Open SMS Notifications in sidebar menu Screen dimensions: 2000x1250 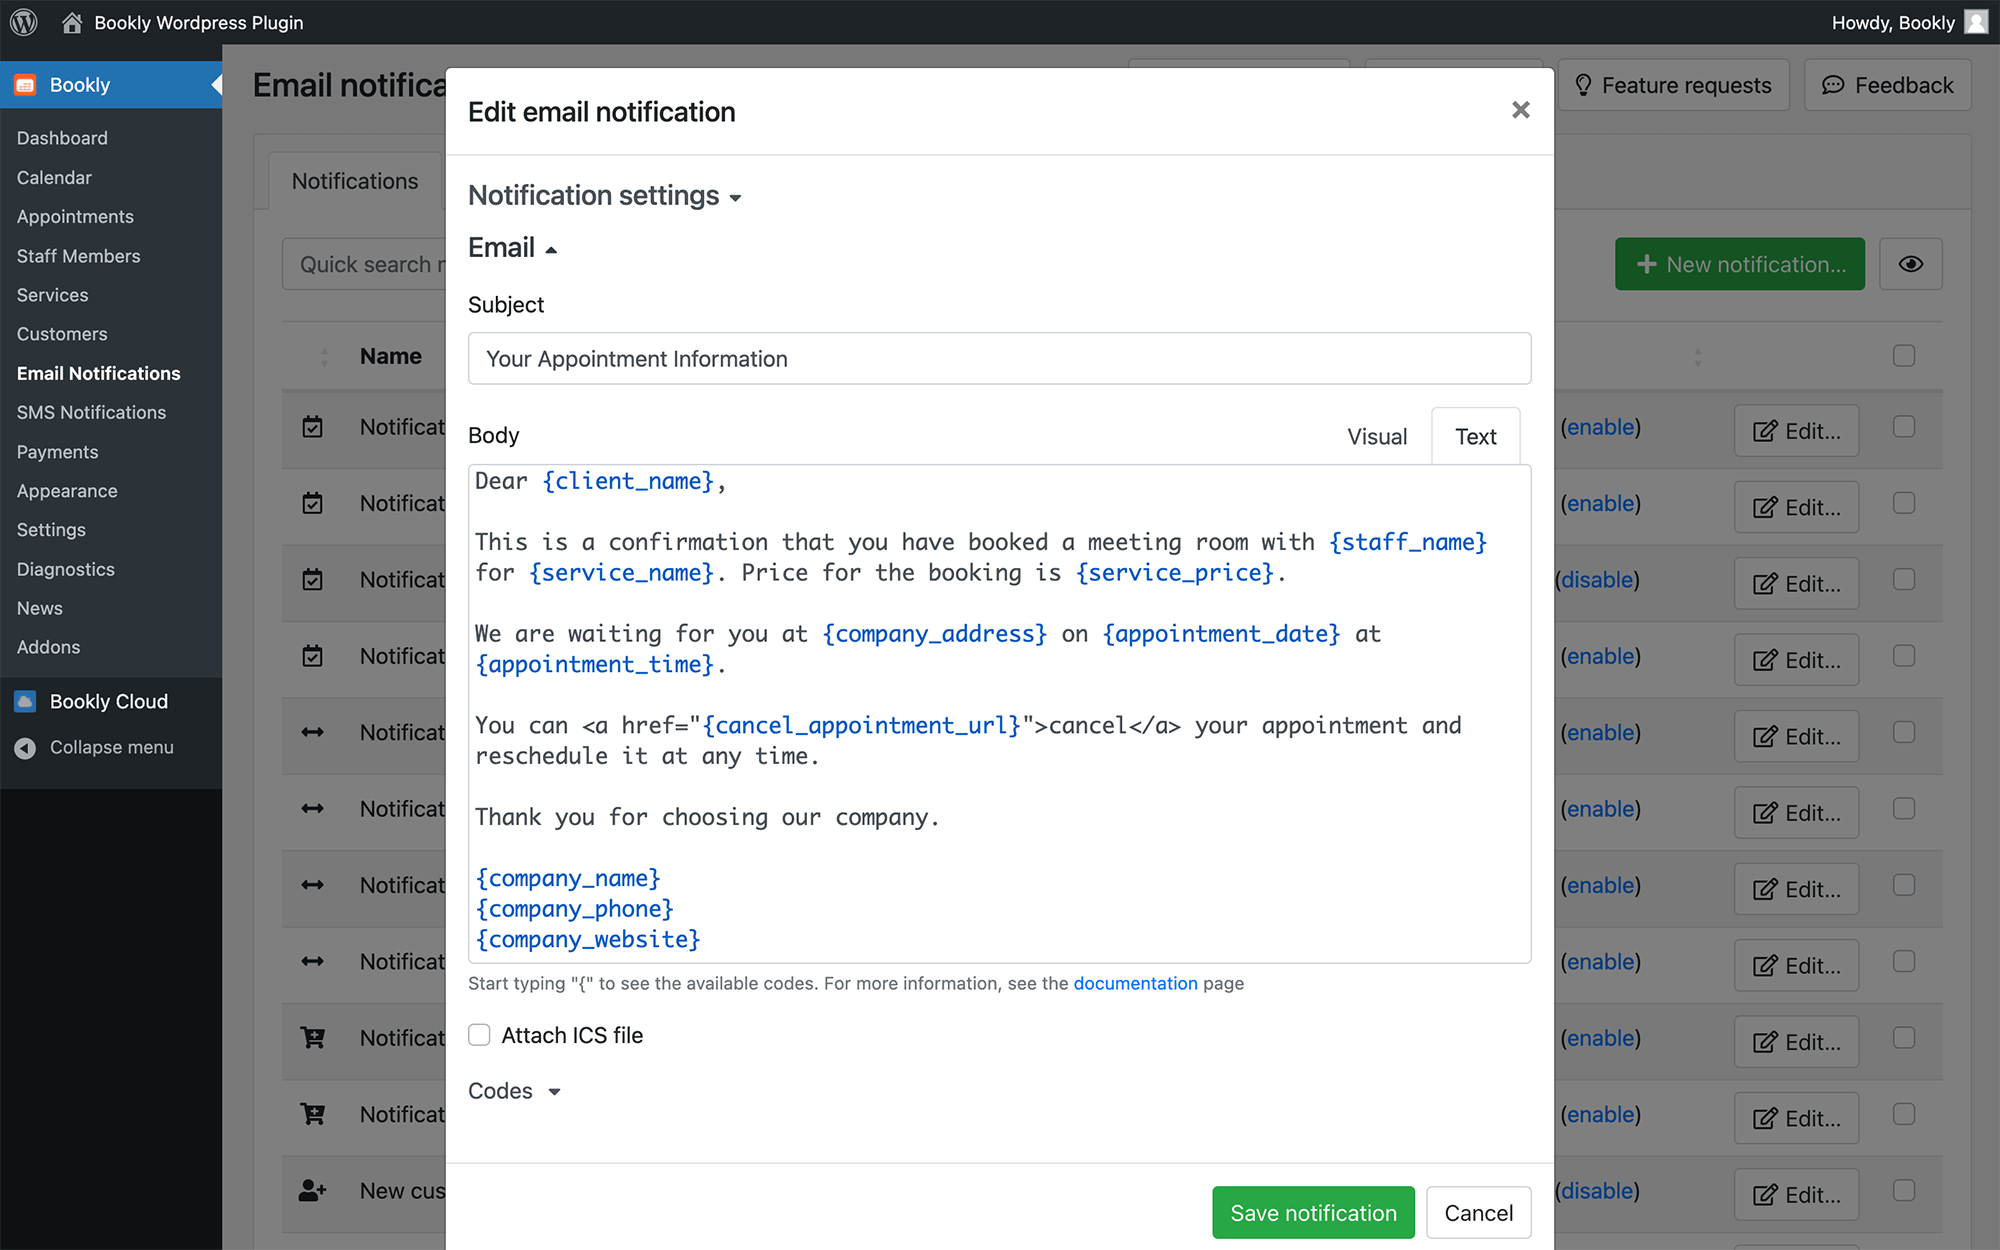coord(91,412)
